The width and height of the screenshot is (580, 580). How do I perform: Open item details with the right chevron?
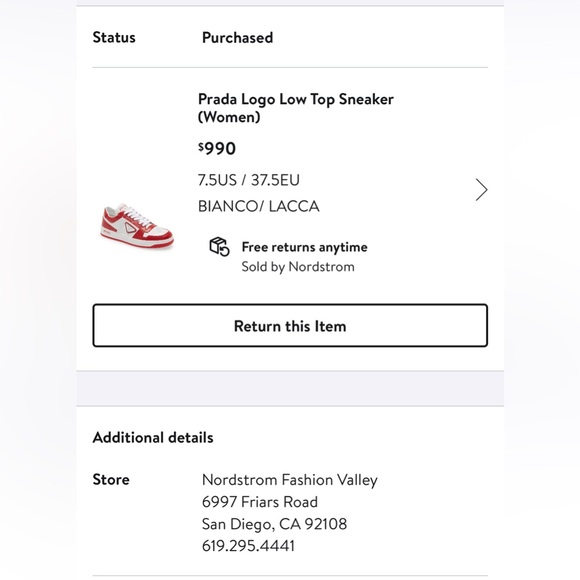click(x=481, y=190)
